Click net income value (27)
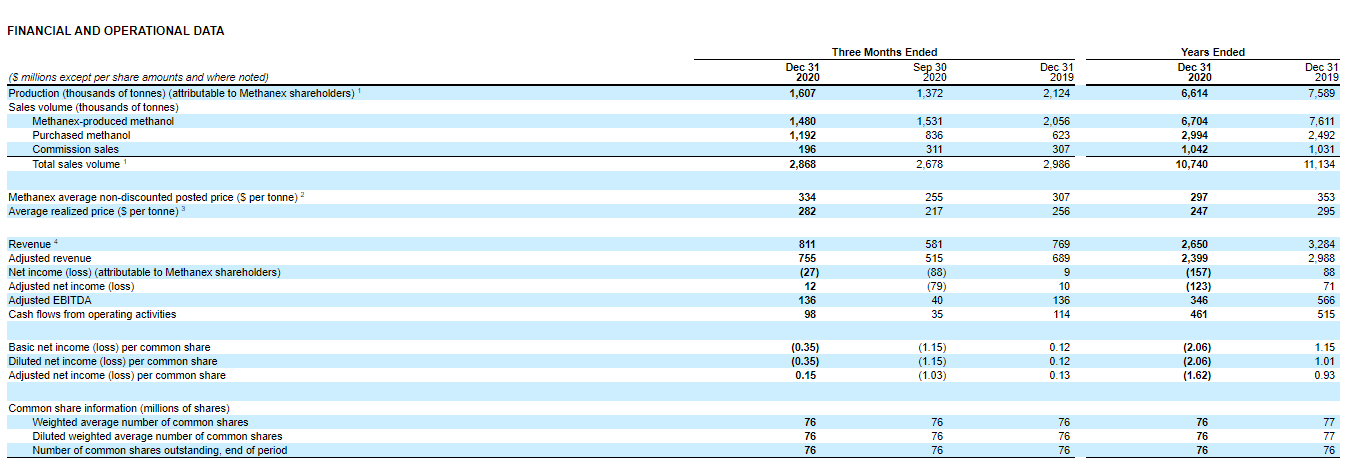 click(x=809, y=272)
